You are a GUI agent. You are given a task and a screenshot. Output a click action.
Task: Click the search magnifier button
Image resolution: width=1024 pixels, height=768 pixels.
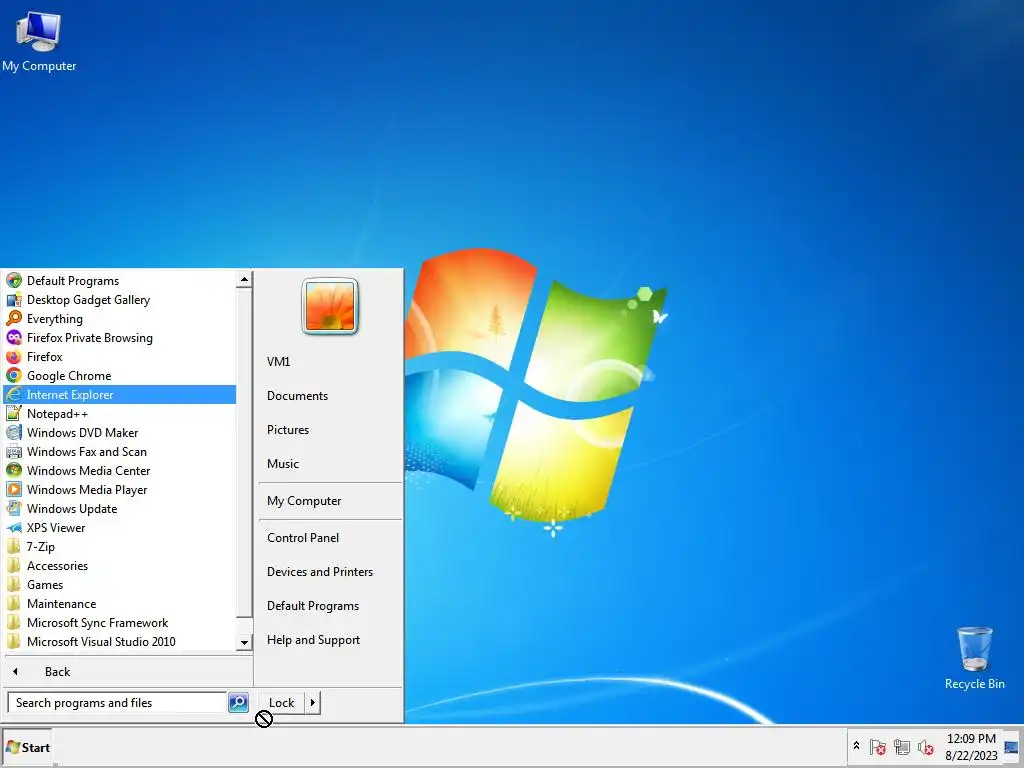[x=238, y=703]
